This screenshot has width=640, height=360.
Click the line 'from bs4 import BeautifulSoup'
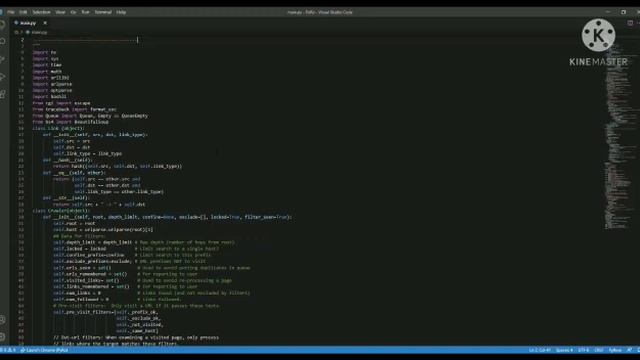[71, 122]
